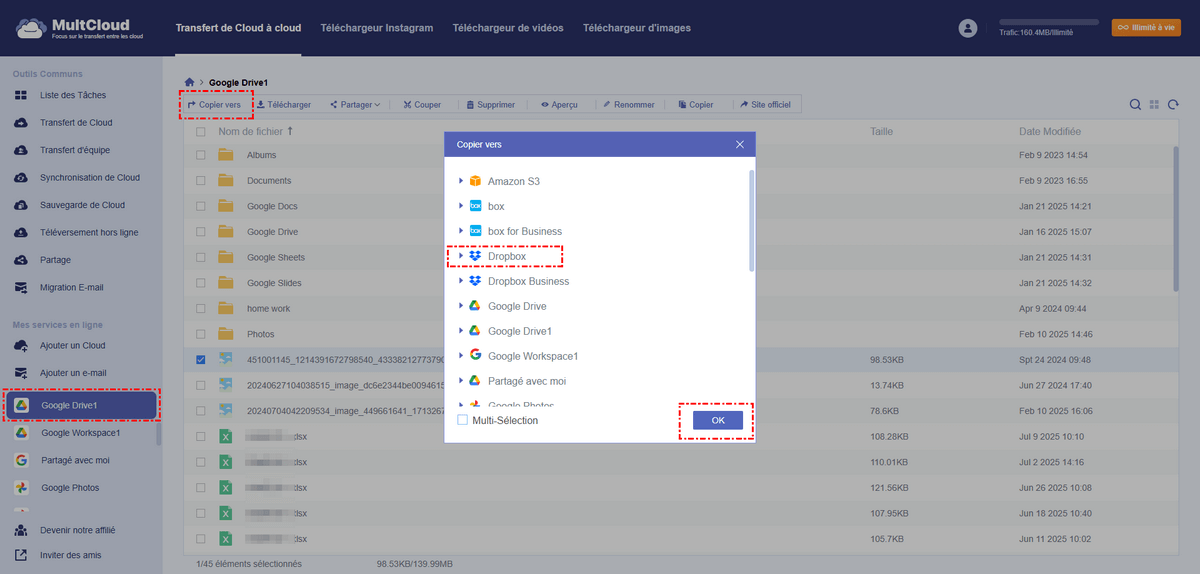Open Téléchargeur d'images tab
Screen dimensions: 1200x574
(637, 28)
